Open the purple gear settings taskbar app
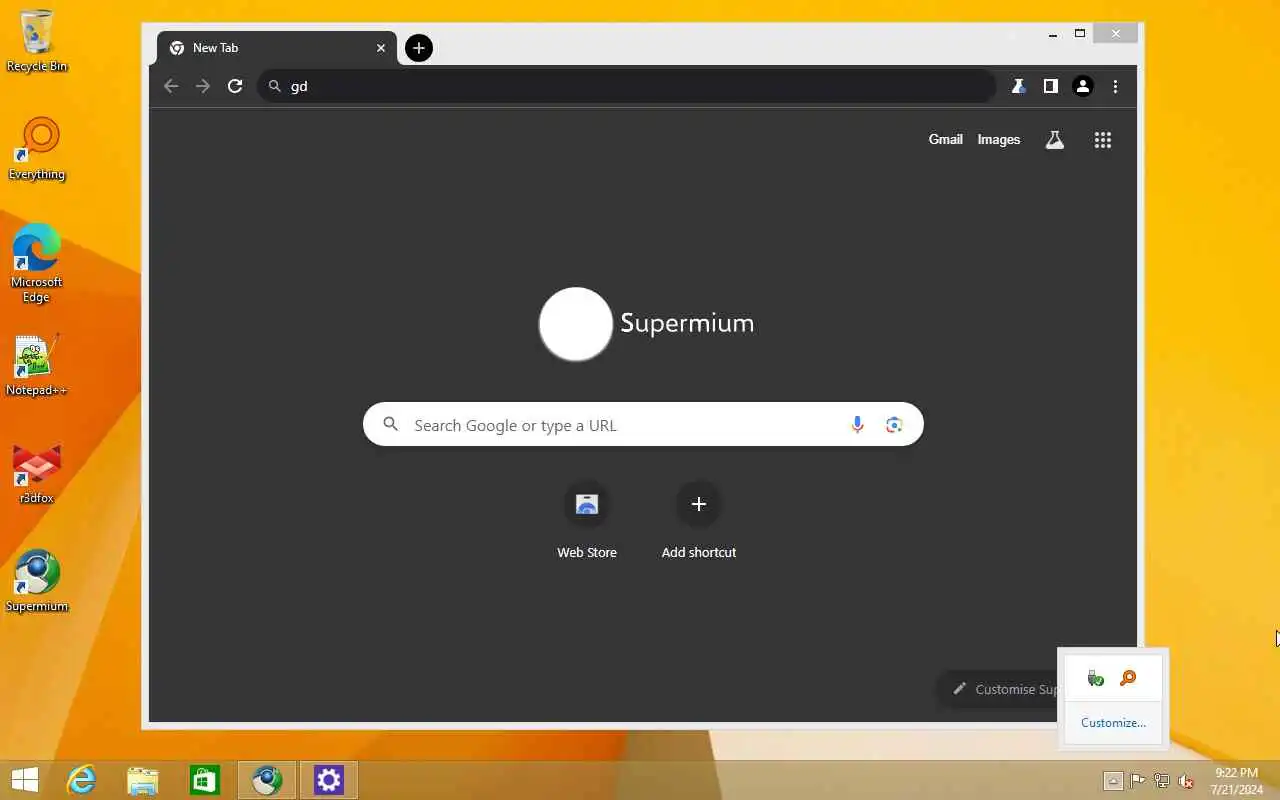The width and height of the screenshot is (1280, 800). pos(329,780)
